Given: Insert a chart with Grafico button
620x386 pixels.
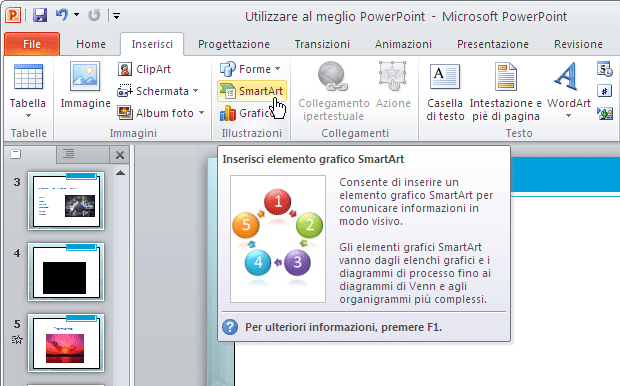Looking at the screenshot, I should [246, 114].
